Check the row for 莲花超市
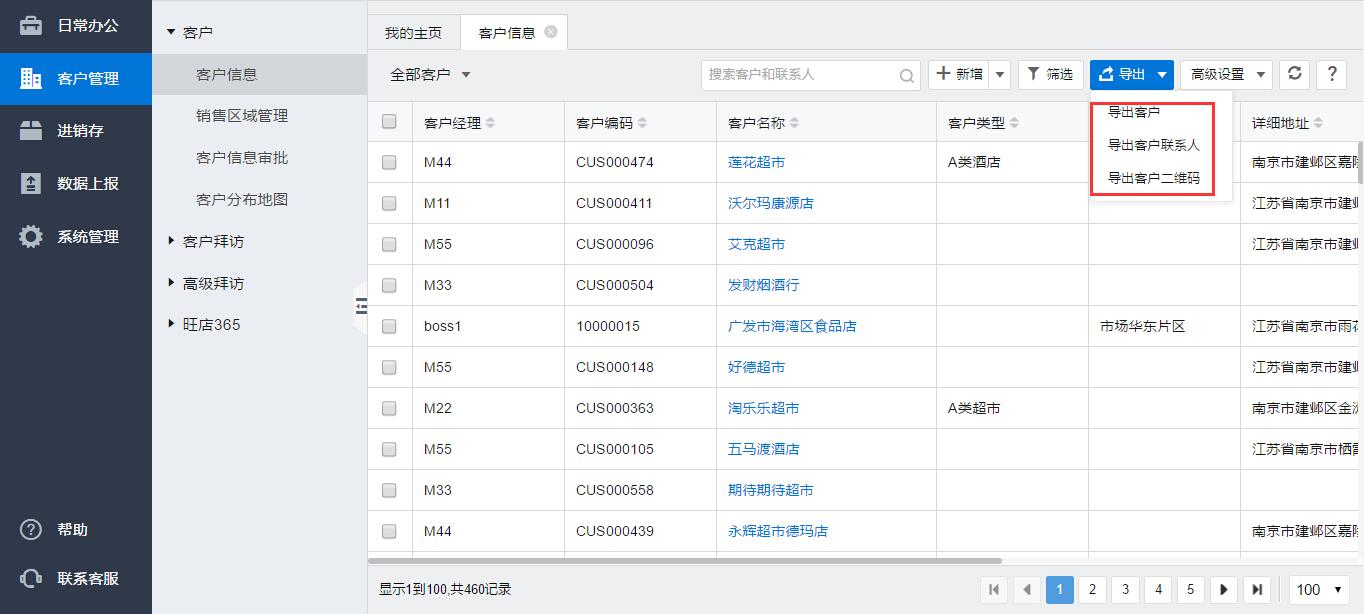This screenshot has width=1364, height=614. (389, 162)
